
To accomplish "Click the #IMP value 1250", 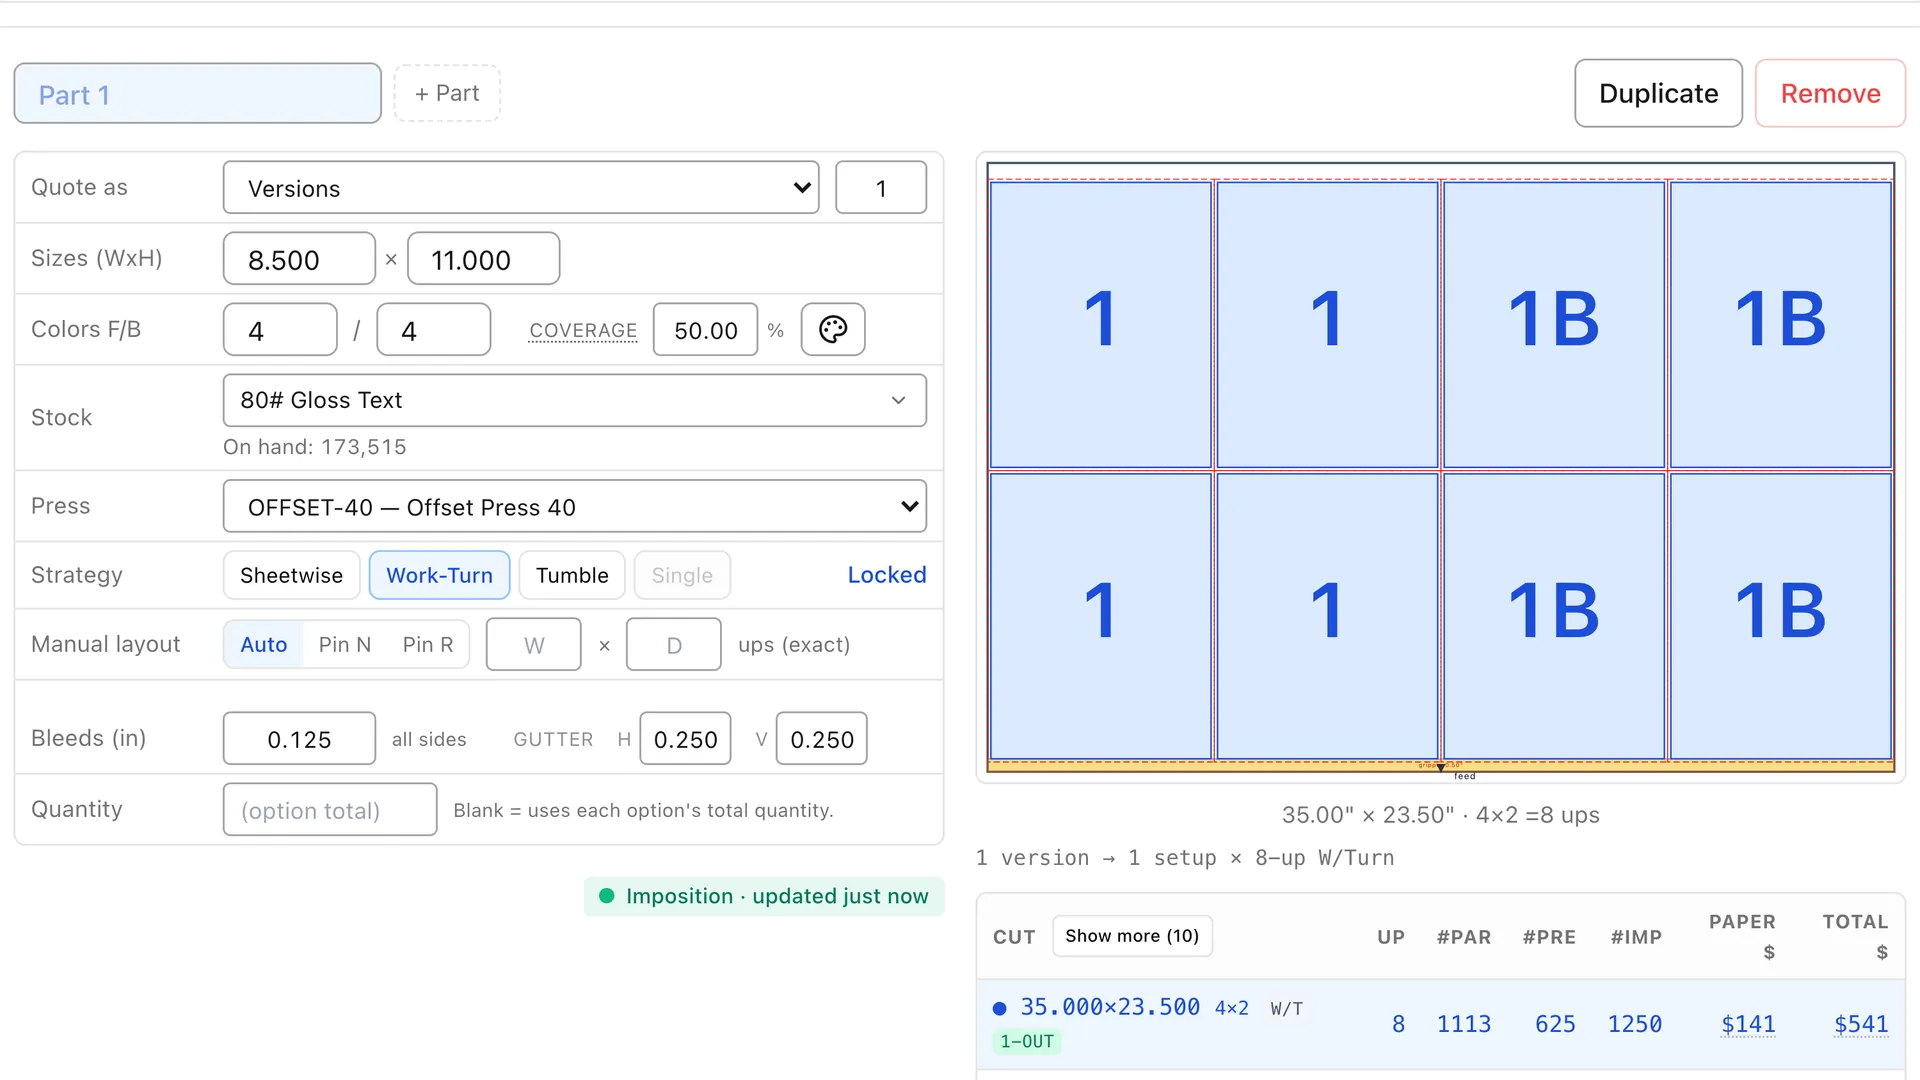I will (x=1635, y=1024).
